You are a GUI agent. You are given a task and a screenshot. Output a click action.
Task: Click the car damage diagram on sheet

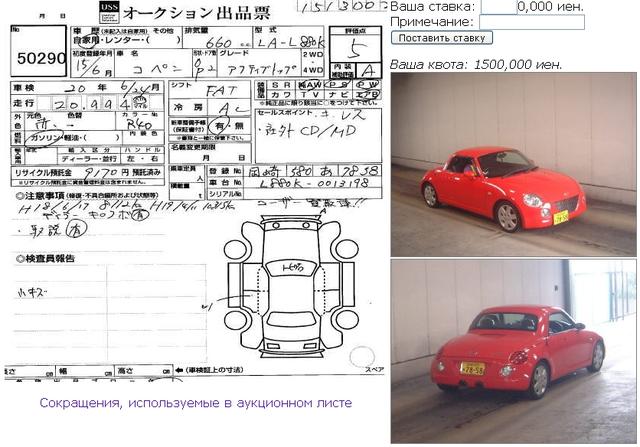pyautogui.click(x=291, y=287)
